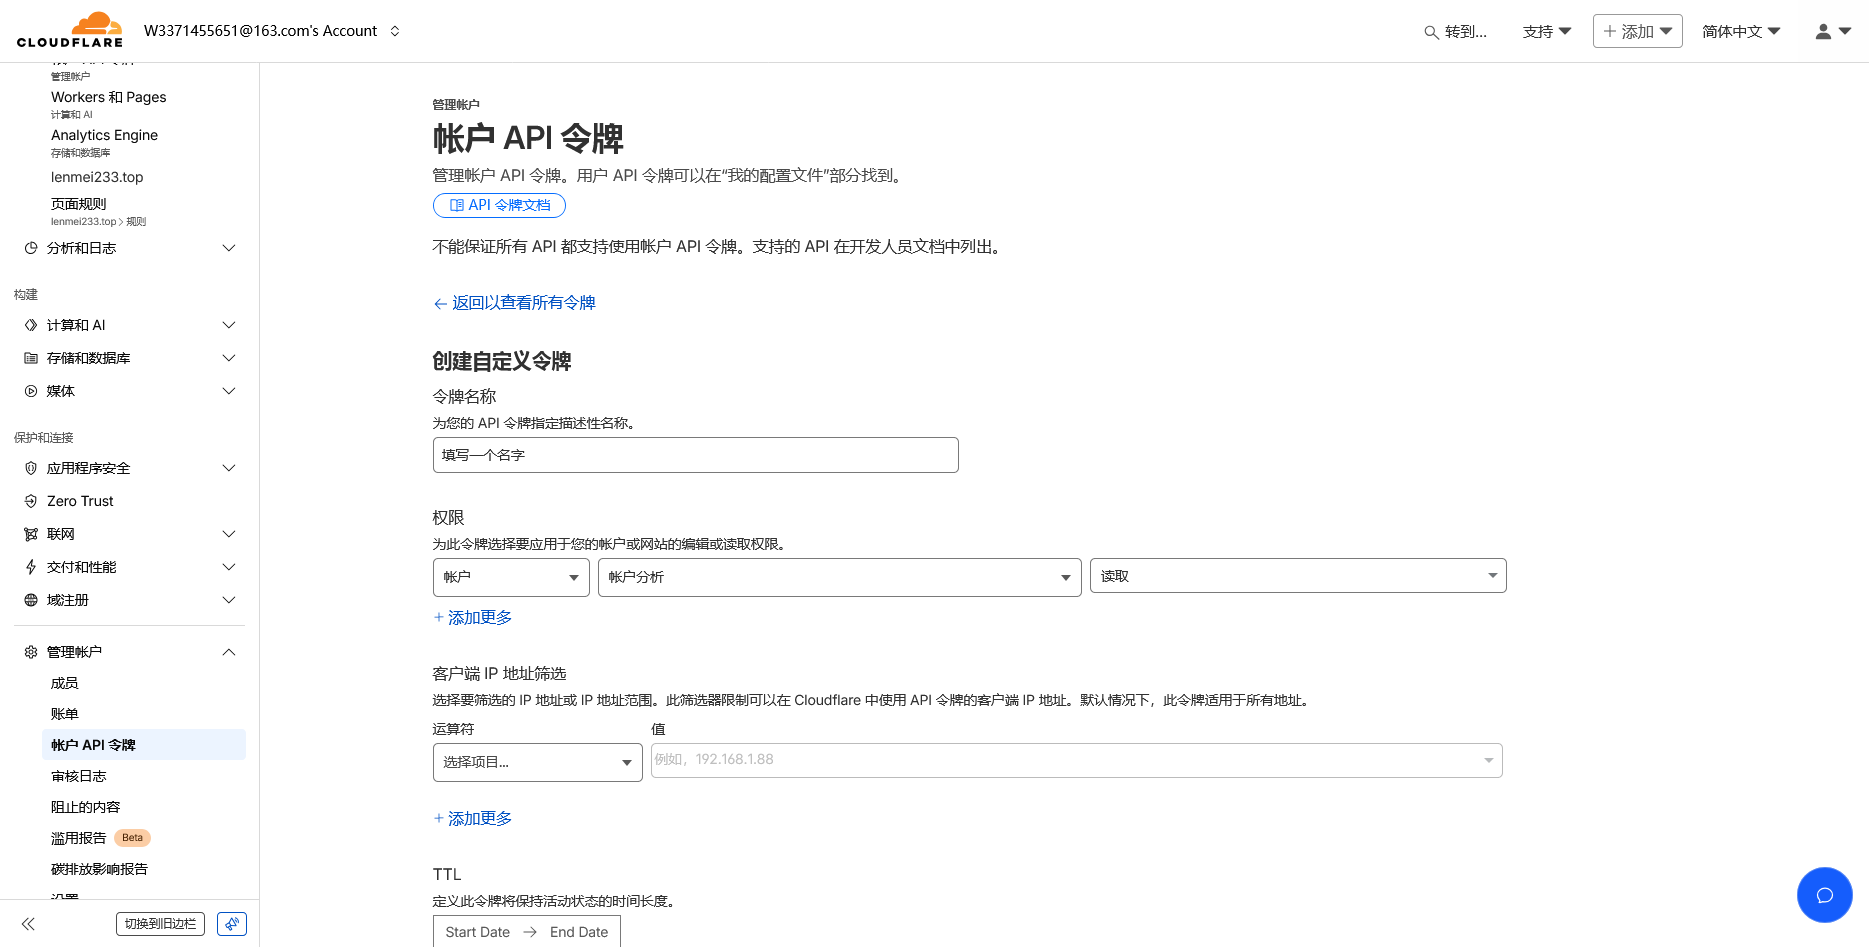The width and height of the screenshot is (1869, 947).
Task: Open the search 转到 magnifier icon
Action: coord(1429,31)
